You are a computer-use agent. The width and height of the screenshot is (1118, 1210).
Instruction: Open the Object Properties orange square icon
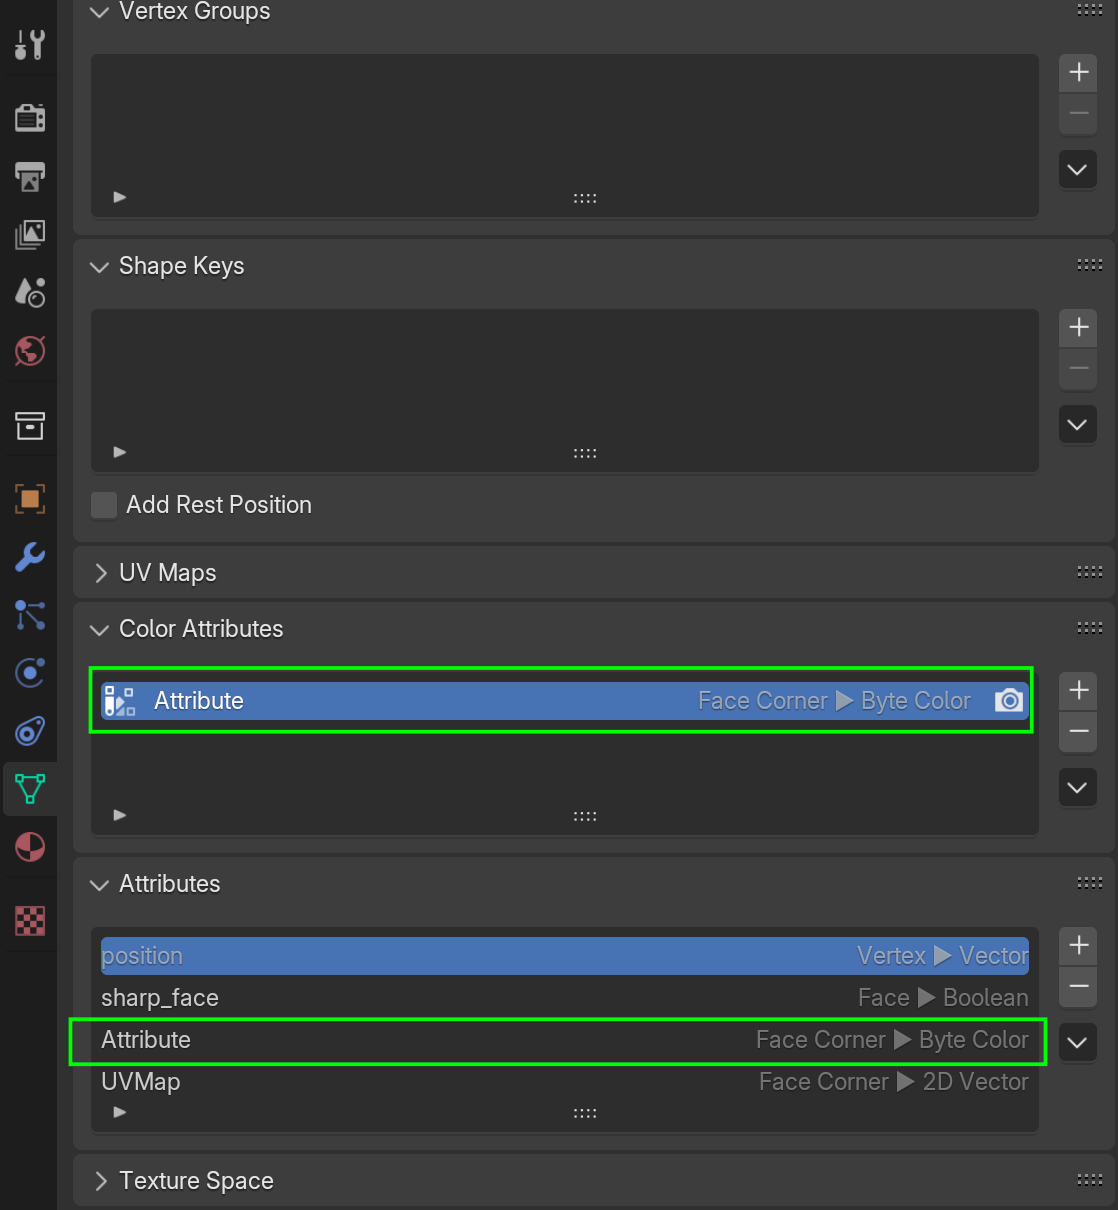[x=30, y=499]
